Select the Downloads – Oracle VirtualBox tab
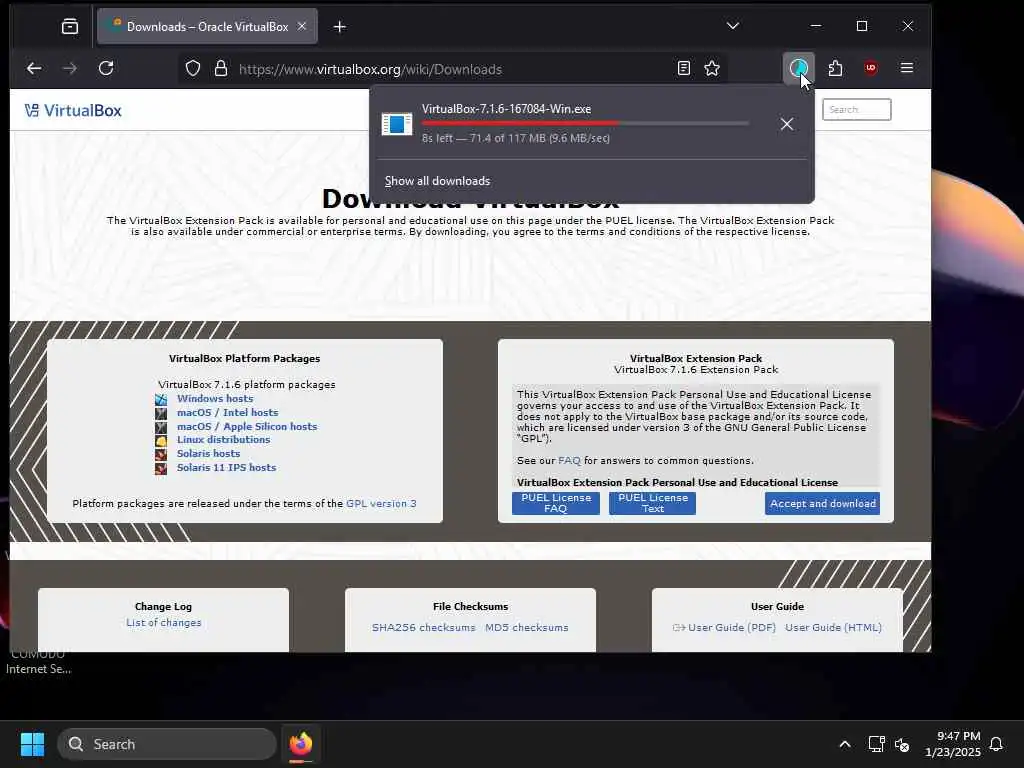This screenshot has height=768, width=1024. 207,26
